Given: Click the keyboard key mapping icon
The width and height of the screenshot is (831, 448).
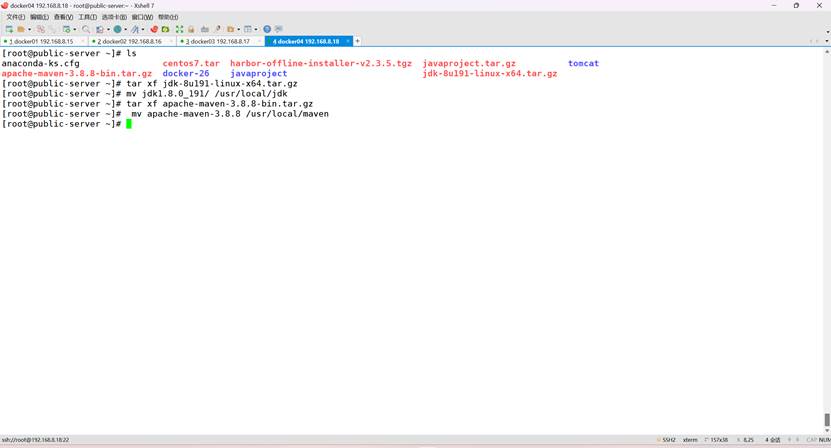Looking at the screenshot, I should tap(205, 29).
